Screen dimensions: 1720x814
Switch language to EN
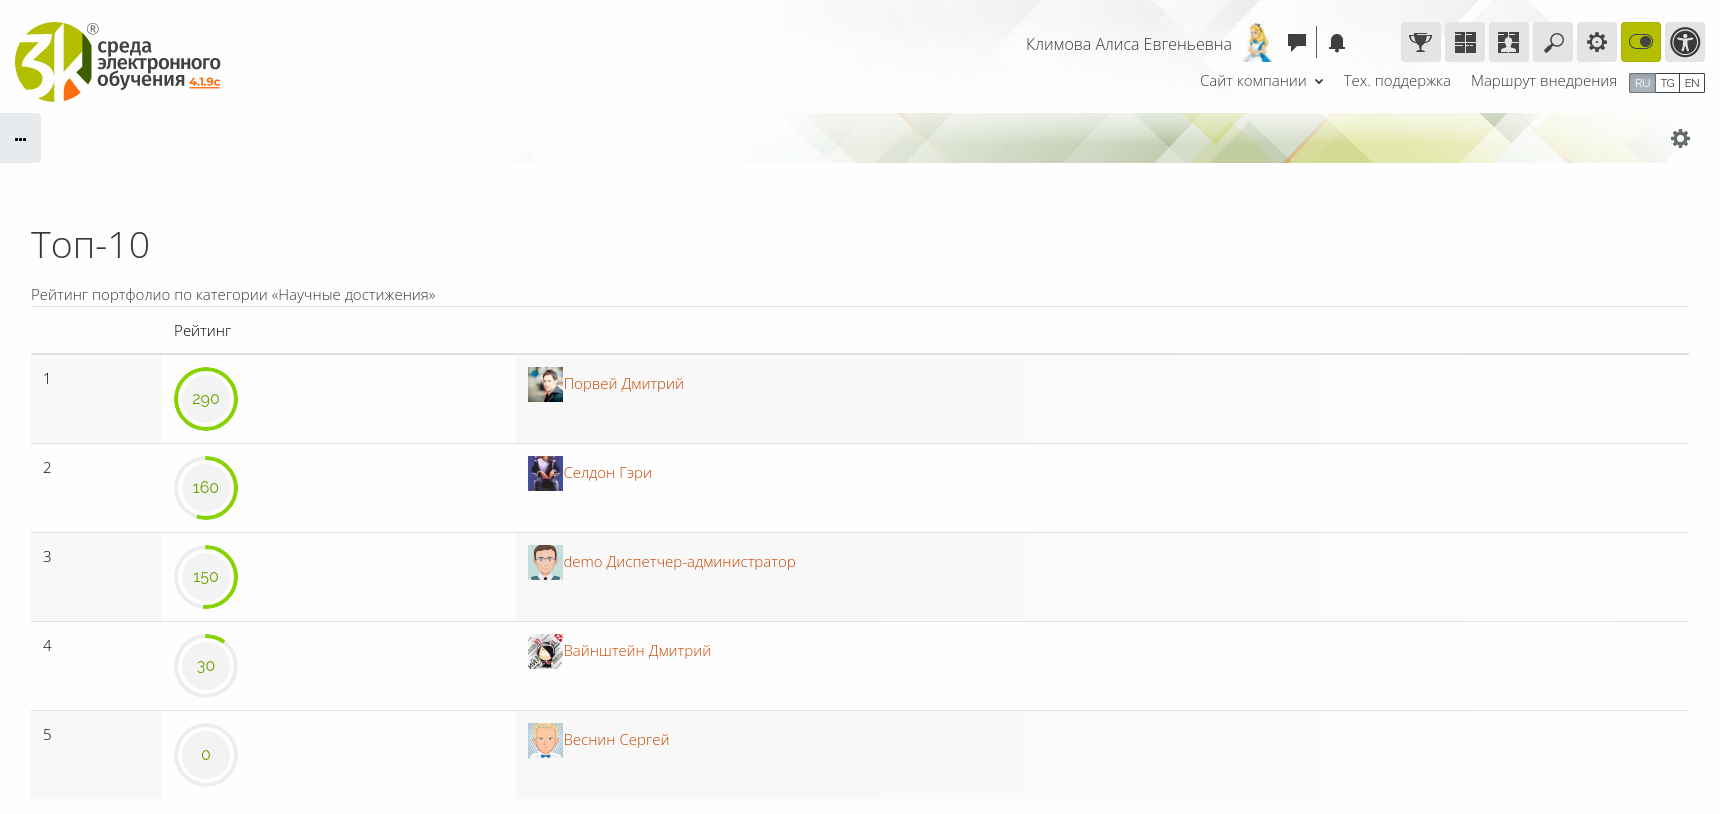(1692, 83)
